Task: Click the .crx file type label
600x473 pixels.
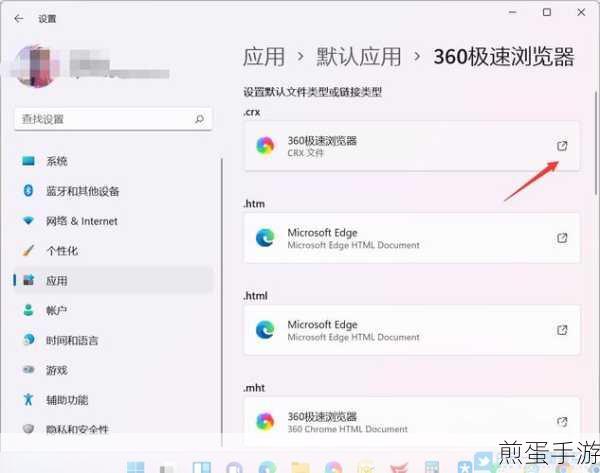Action: point(252,112)
